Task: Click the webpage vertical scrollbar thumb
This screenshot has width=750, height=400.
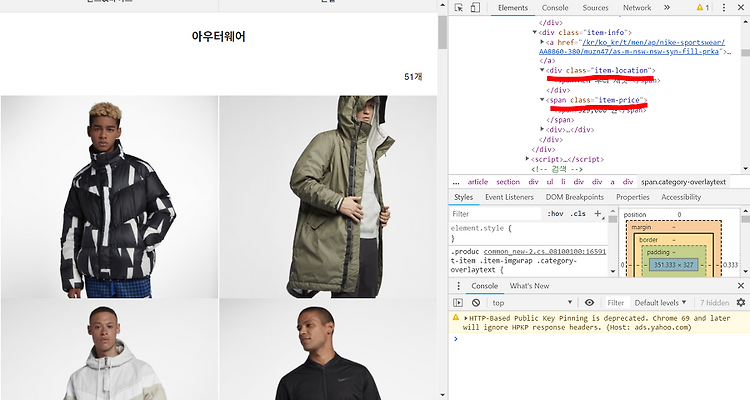Action: (442, 31)
